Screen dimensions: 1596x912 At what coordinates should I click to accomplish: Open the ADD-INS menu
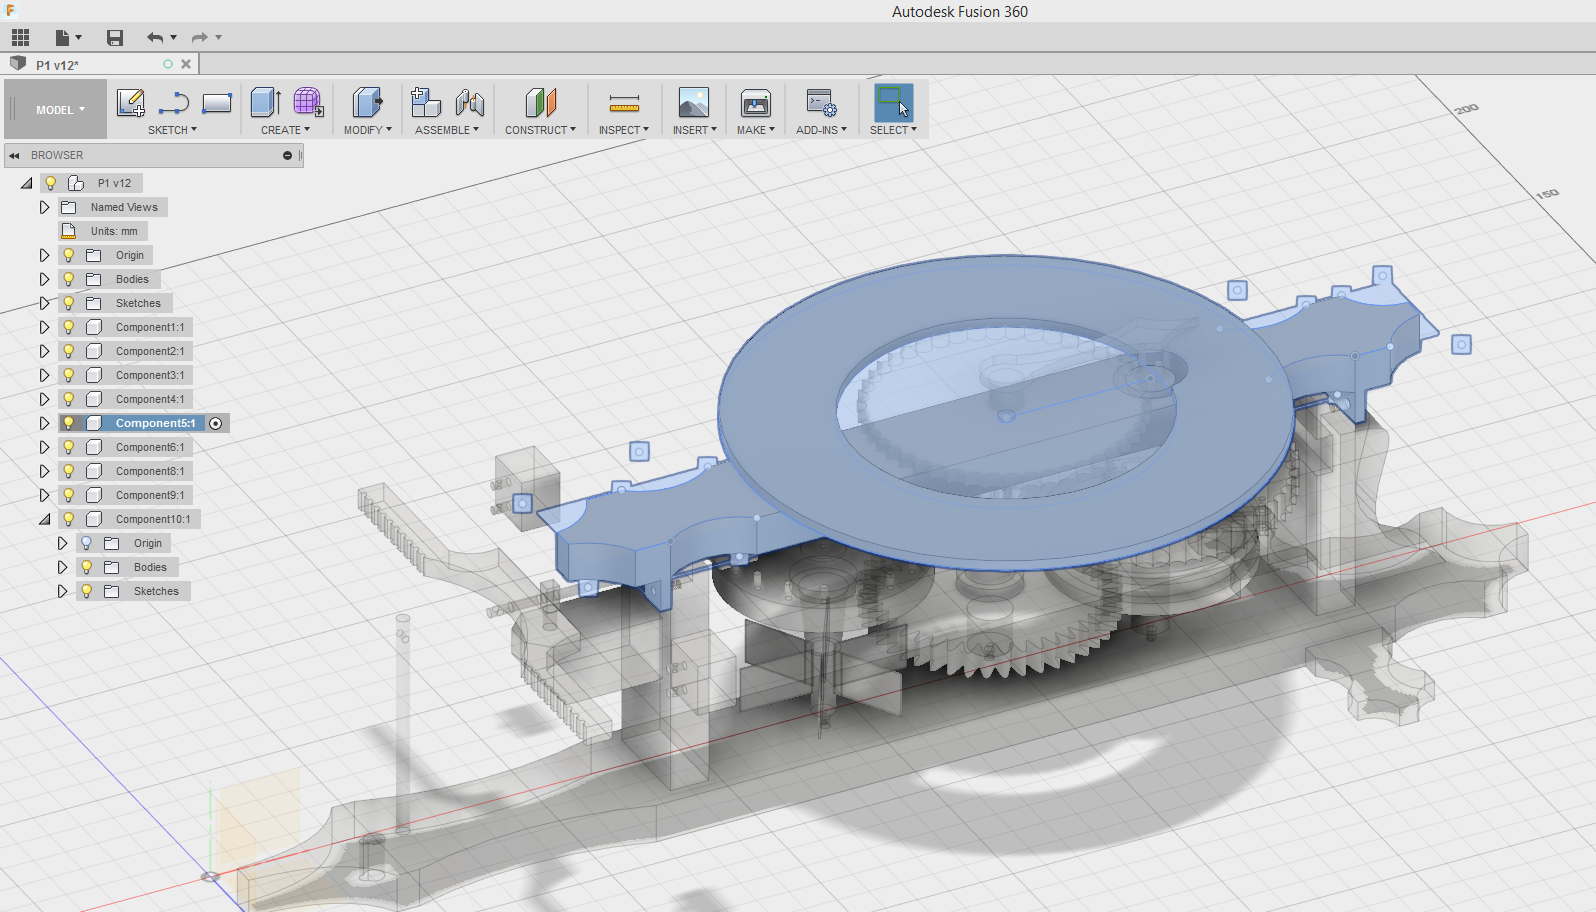pos(821,130)
